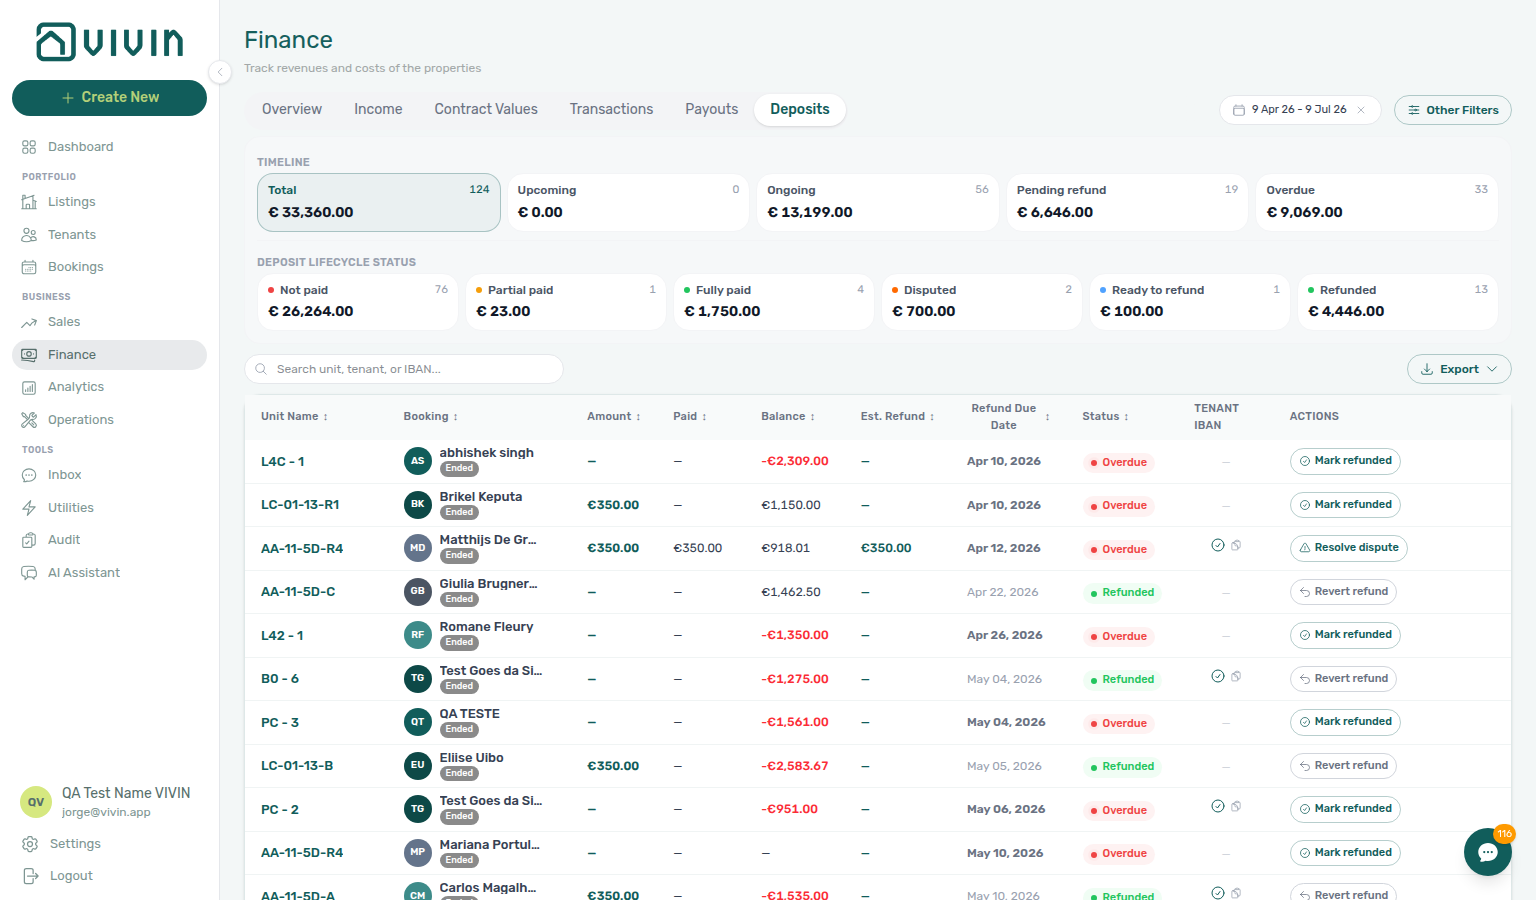Image resolution: width=1536 pixels, height=900 pixels.
Task: Open Analytics from the sidebar
Action: (109, 387)
